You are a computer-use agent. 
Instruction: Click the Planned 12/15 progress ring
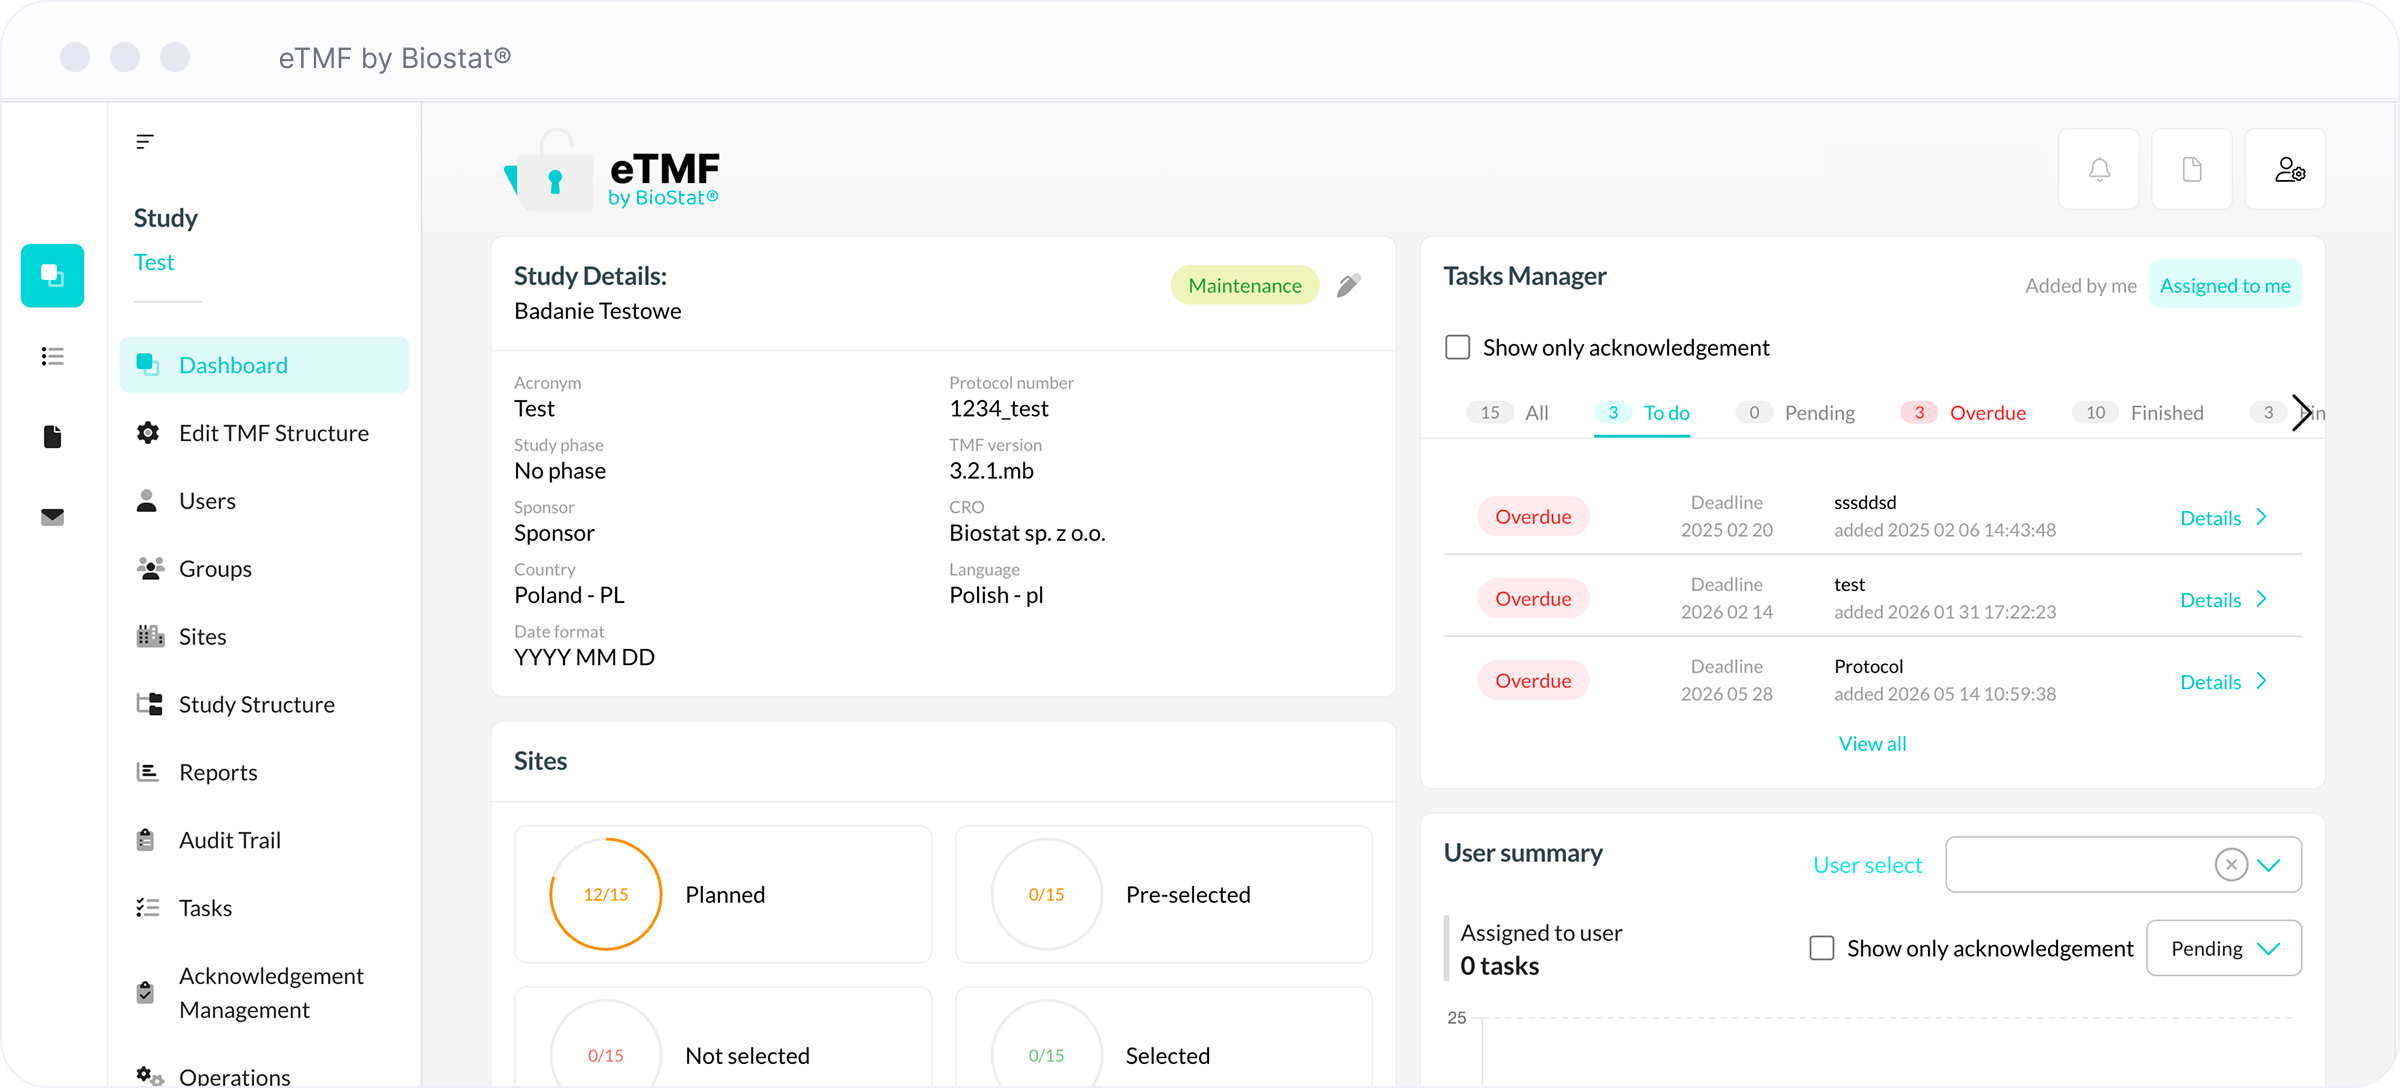tap(606, 894)
